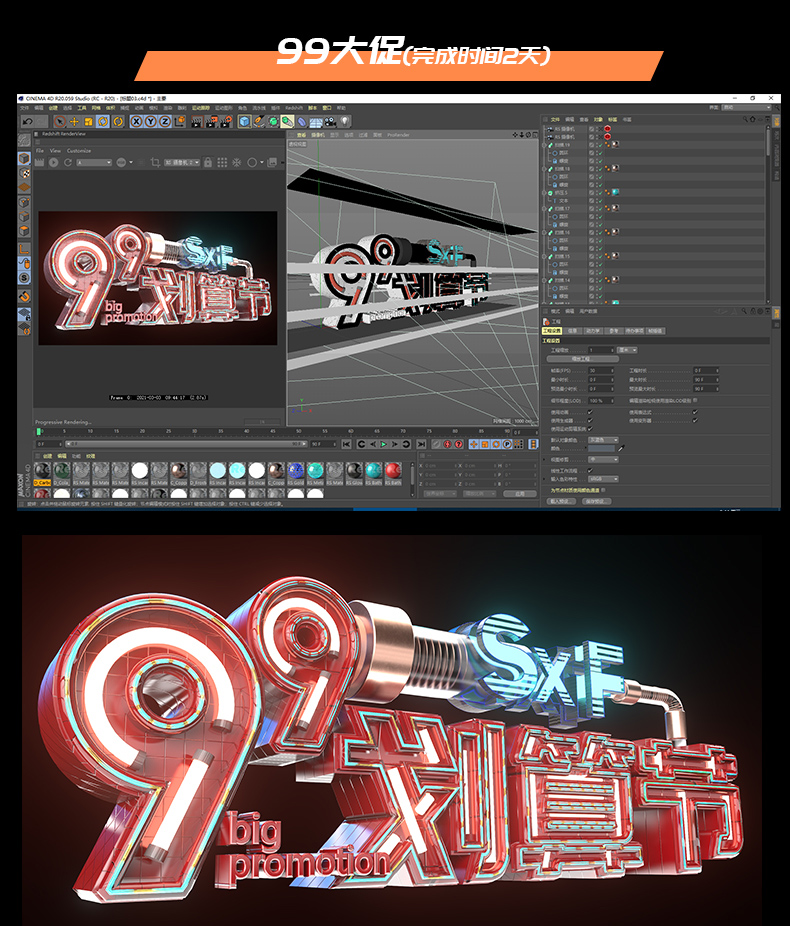The width and height of the screenshot is (790, 926).
Task: Open the Redshift AOV dropdown left of the RGB circle
Action: pos(94,162)
